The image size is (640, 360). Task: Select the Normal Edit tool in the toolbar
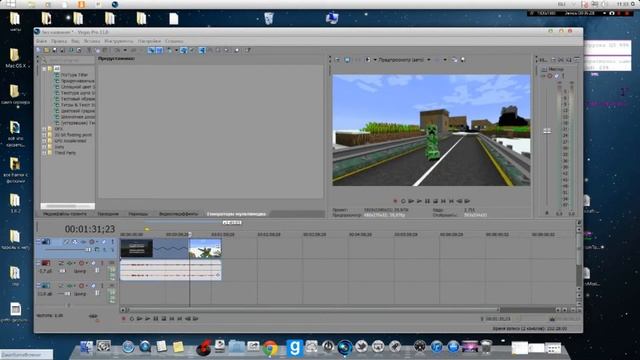click(202, 50)
